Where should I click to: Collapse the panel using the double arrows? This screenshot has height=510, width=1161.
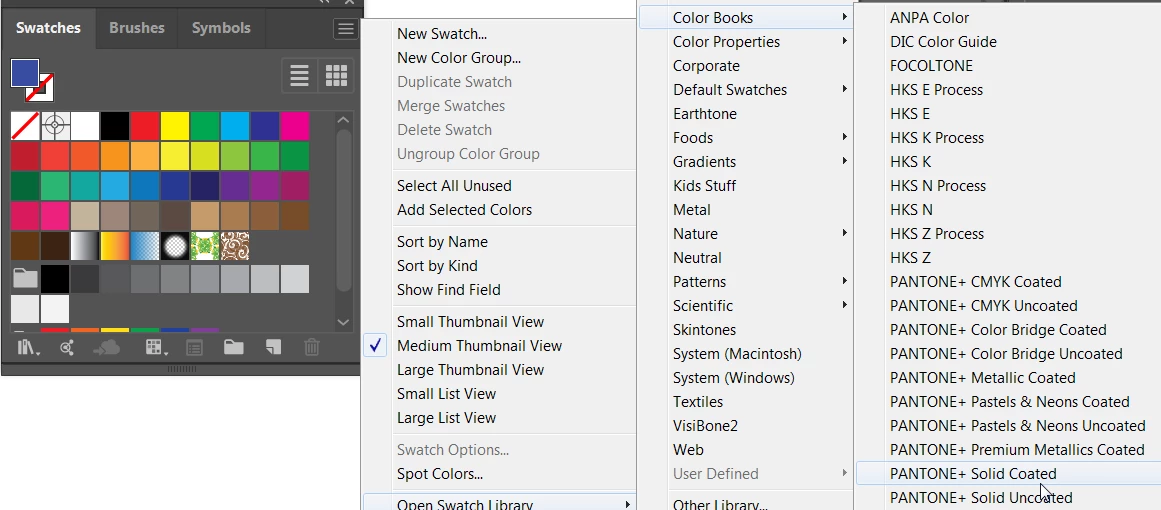[x=324, y=2]
